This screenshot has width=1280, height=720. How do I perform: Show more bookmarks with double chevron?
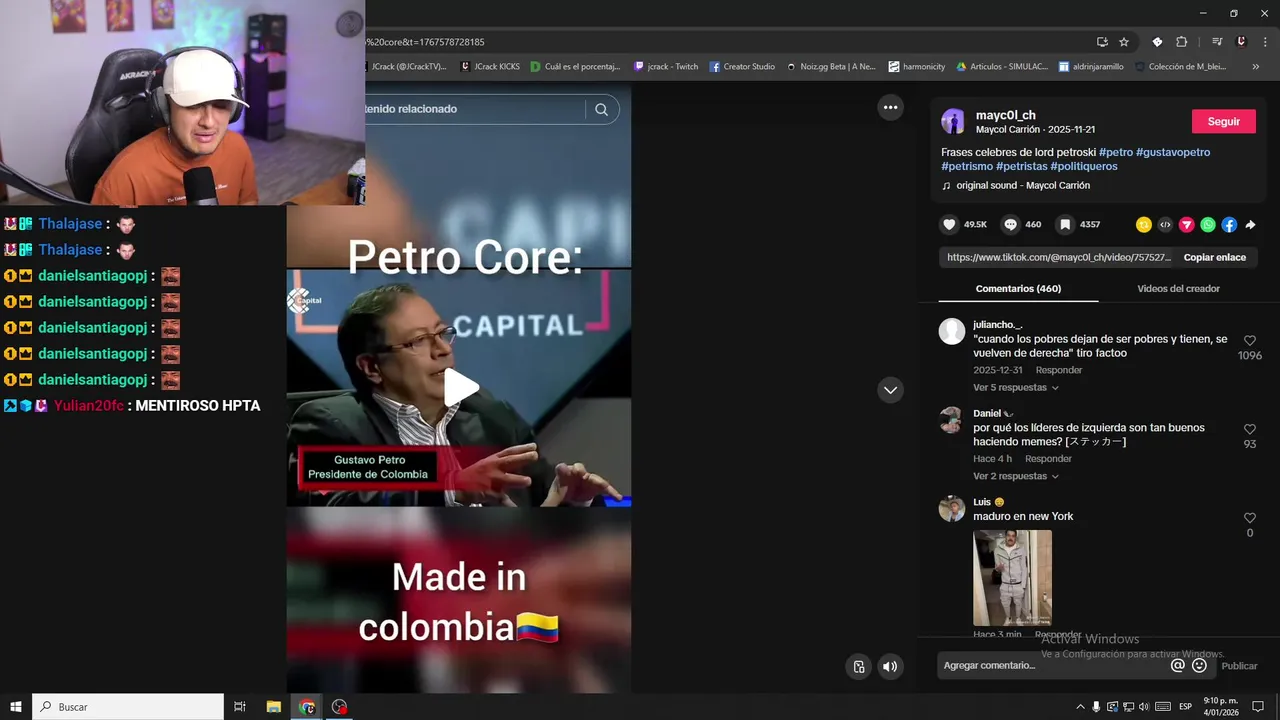pos(1255,67)
